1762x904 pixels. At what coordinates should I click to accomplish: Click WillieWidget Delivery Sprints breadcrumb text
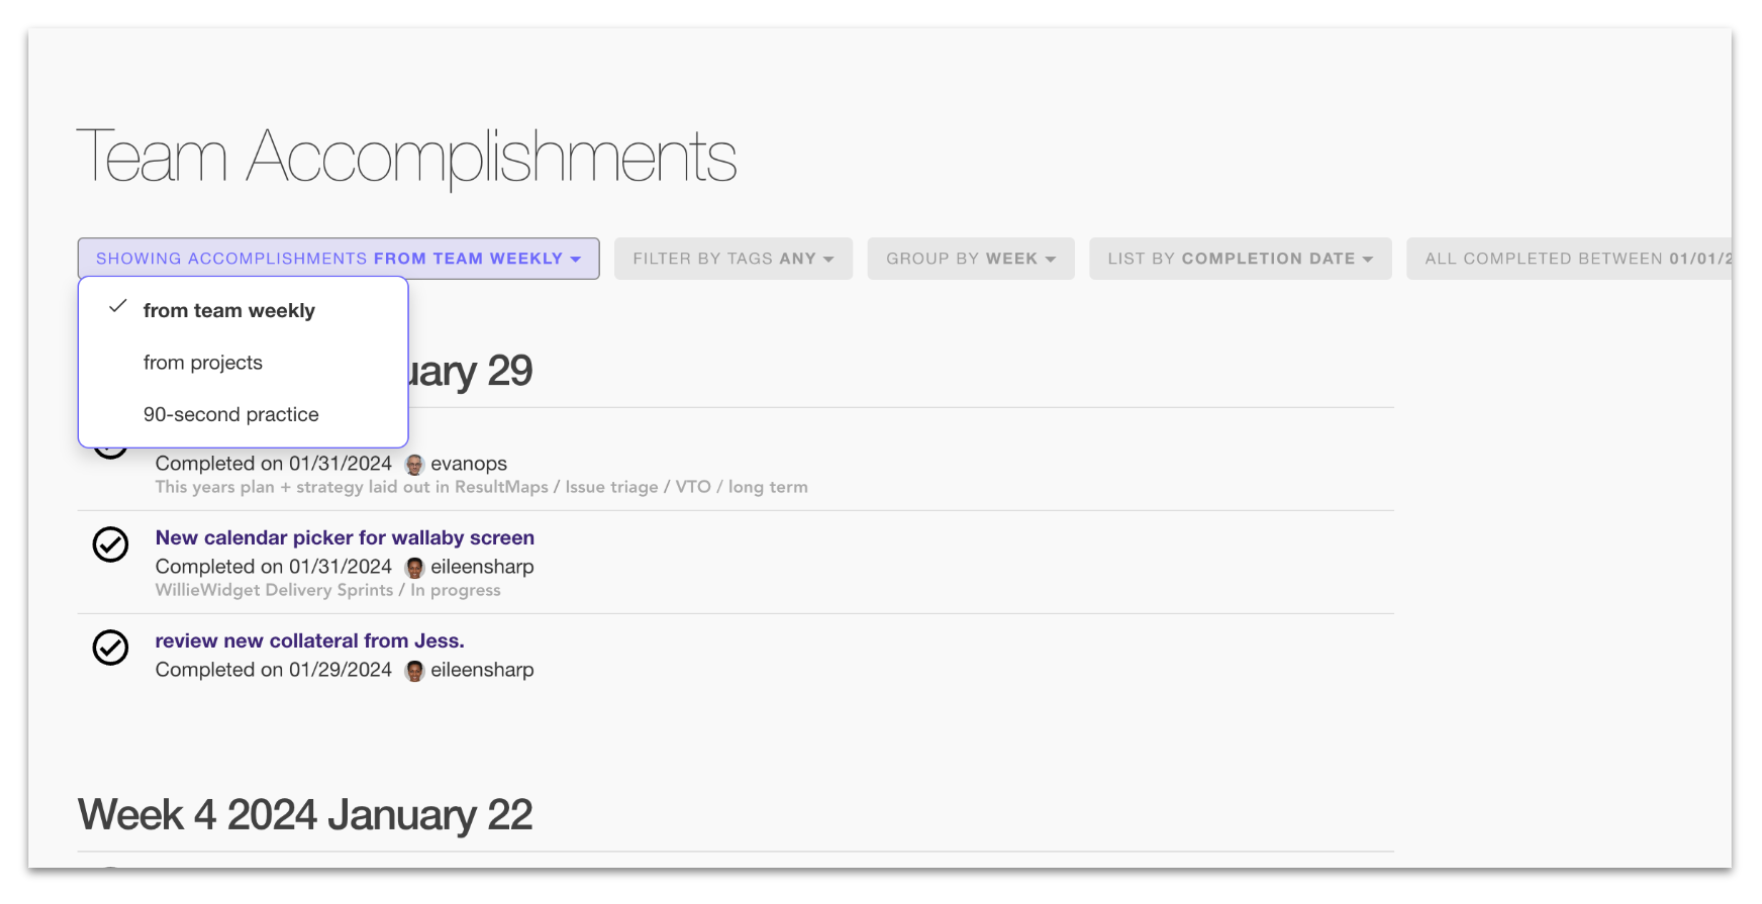[x=274, y=590]
